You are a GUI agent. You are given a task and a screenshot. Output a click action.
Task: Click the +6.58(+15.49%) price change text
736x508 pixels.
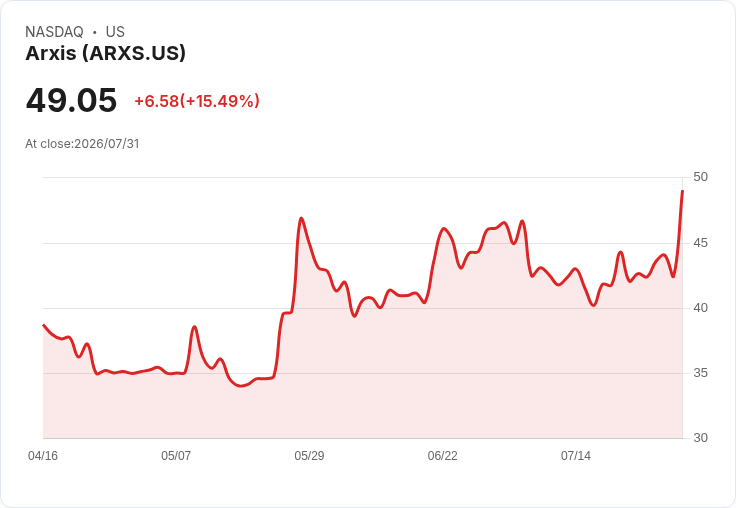click(197, 101)
